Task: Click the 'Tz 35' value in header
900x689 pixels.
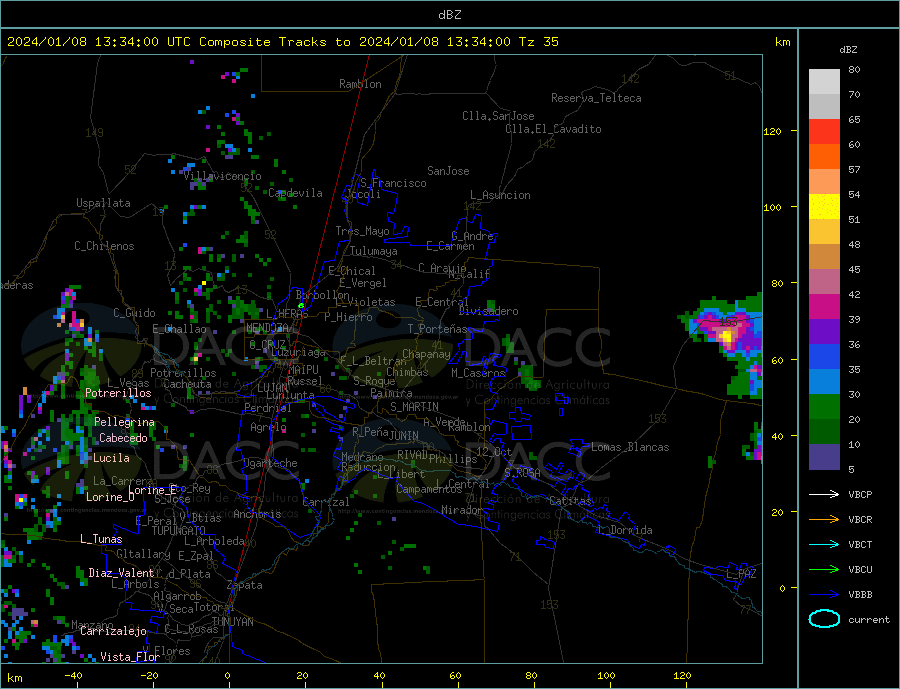Action: [539, 42]
